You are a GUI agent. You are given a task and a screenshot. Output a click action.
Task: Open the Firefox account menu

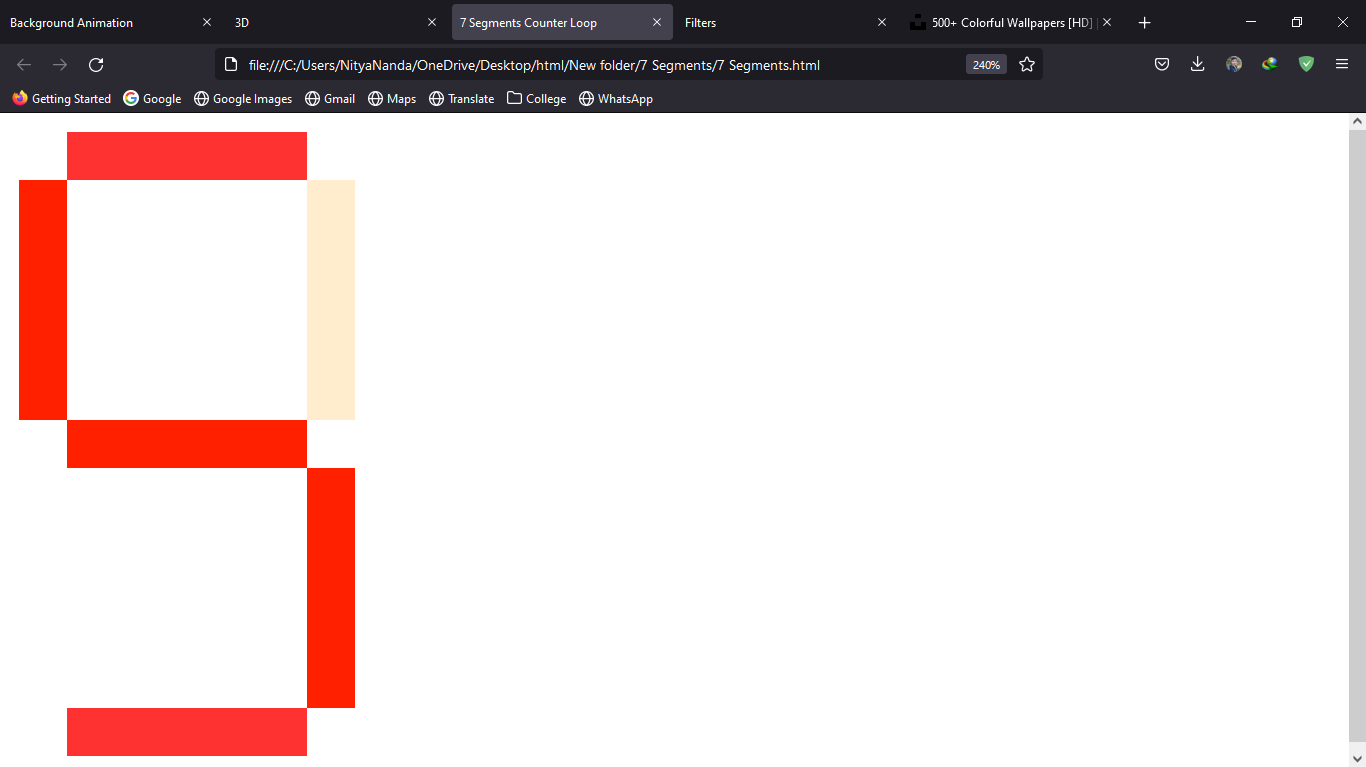coord(1233,64)
